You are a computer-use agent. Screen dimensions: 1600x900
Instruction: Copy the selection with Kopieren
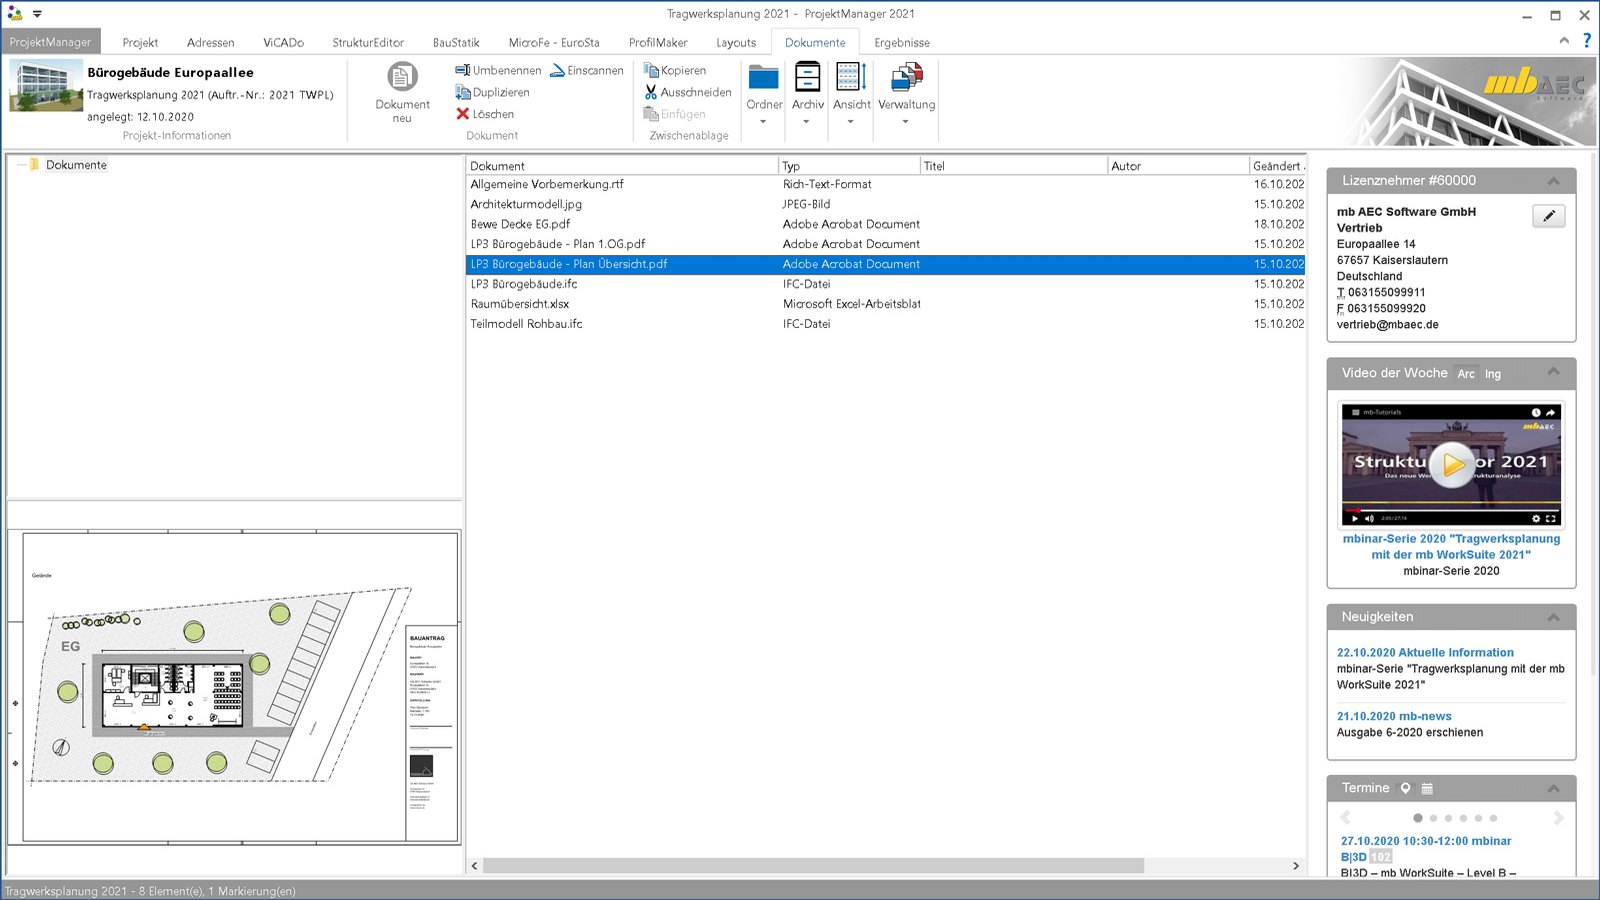(x=675, y=70)
